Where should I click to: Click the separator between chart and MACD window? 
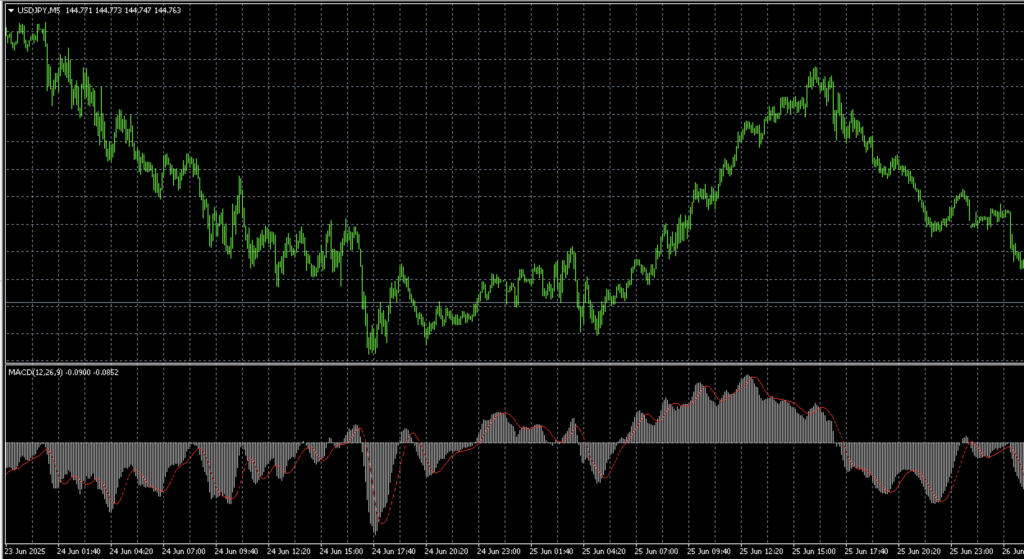(512, 362)
